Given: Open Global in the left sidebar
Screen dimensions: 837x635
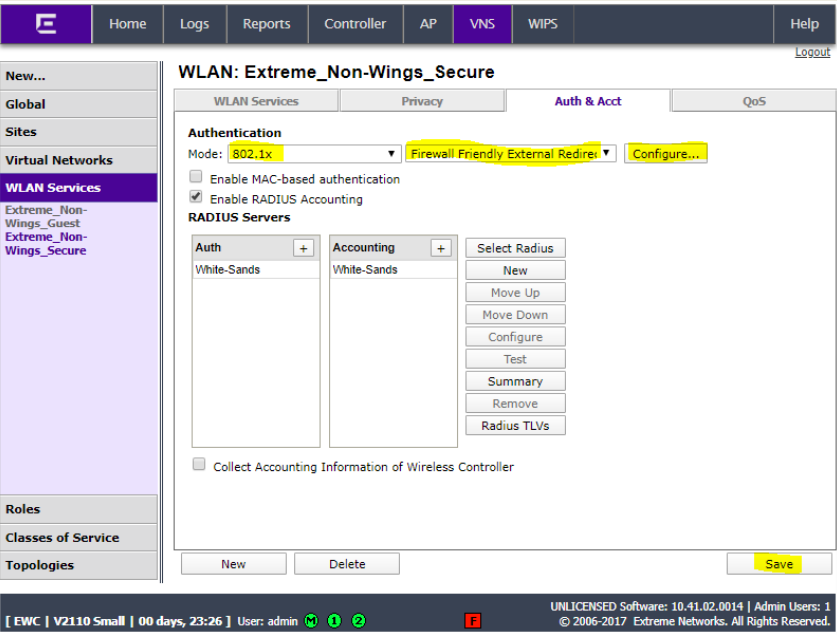Looking at the screenshot, I should pyautogui.click(x=78, y=104).
